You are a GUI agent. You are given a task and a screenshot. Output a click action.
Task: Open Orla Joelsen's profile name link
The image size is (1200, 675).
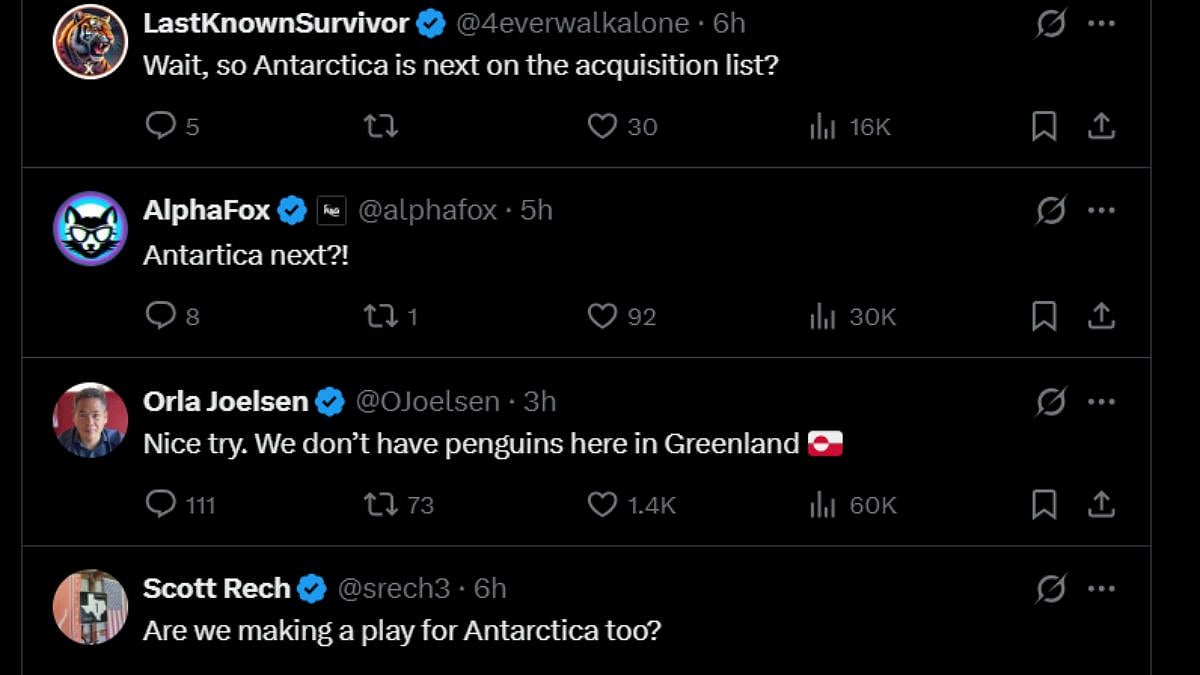[x=226, y=402]
